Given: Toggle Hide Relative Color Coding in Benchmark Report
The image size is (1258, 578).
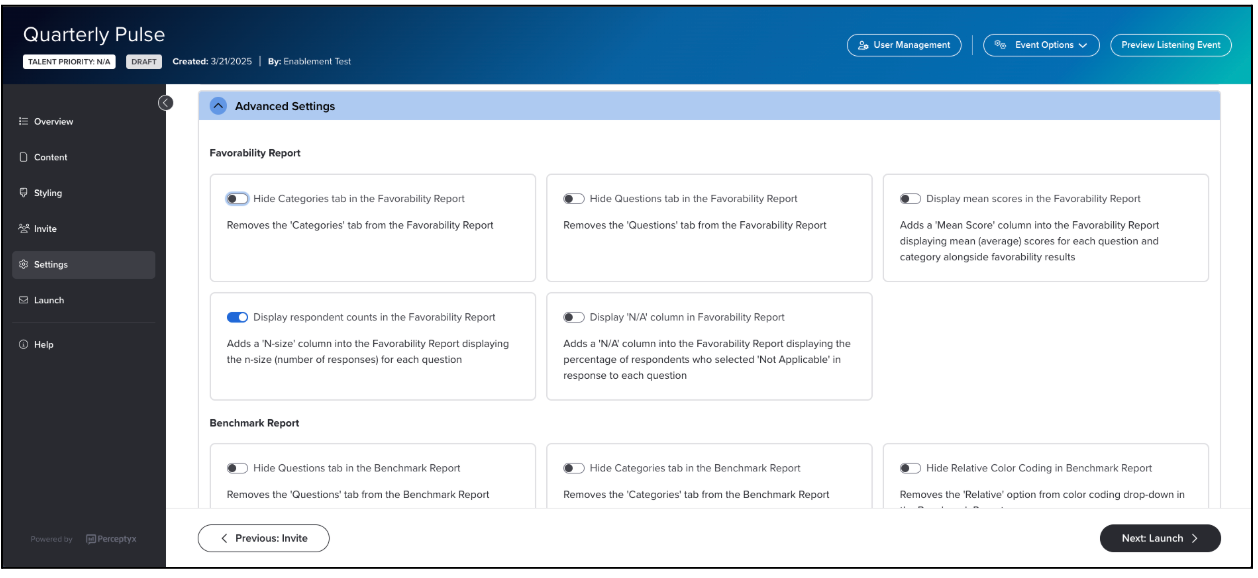Looking at the screenshot, I should coord(910,468).
